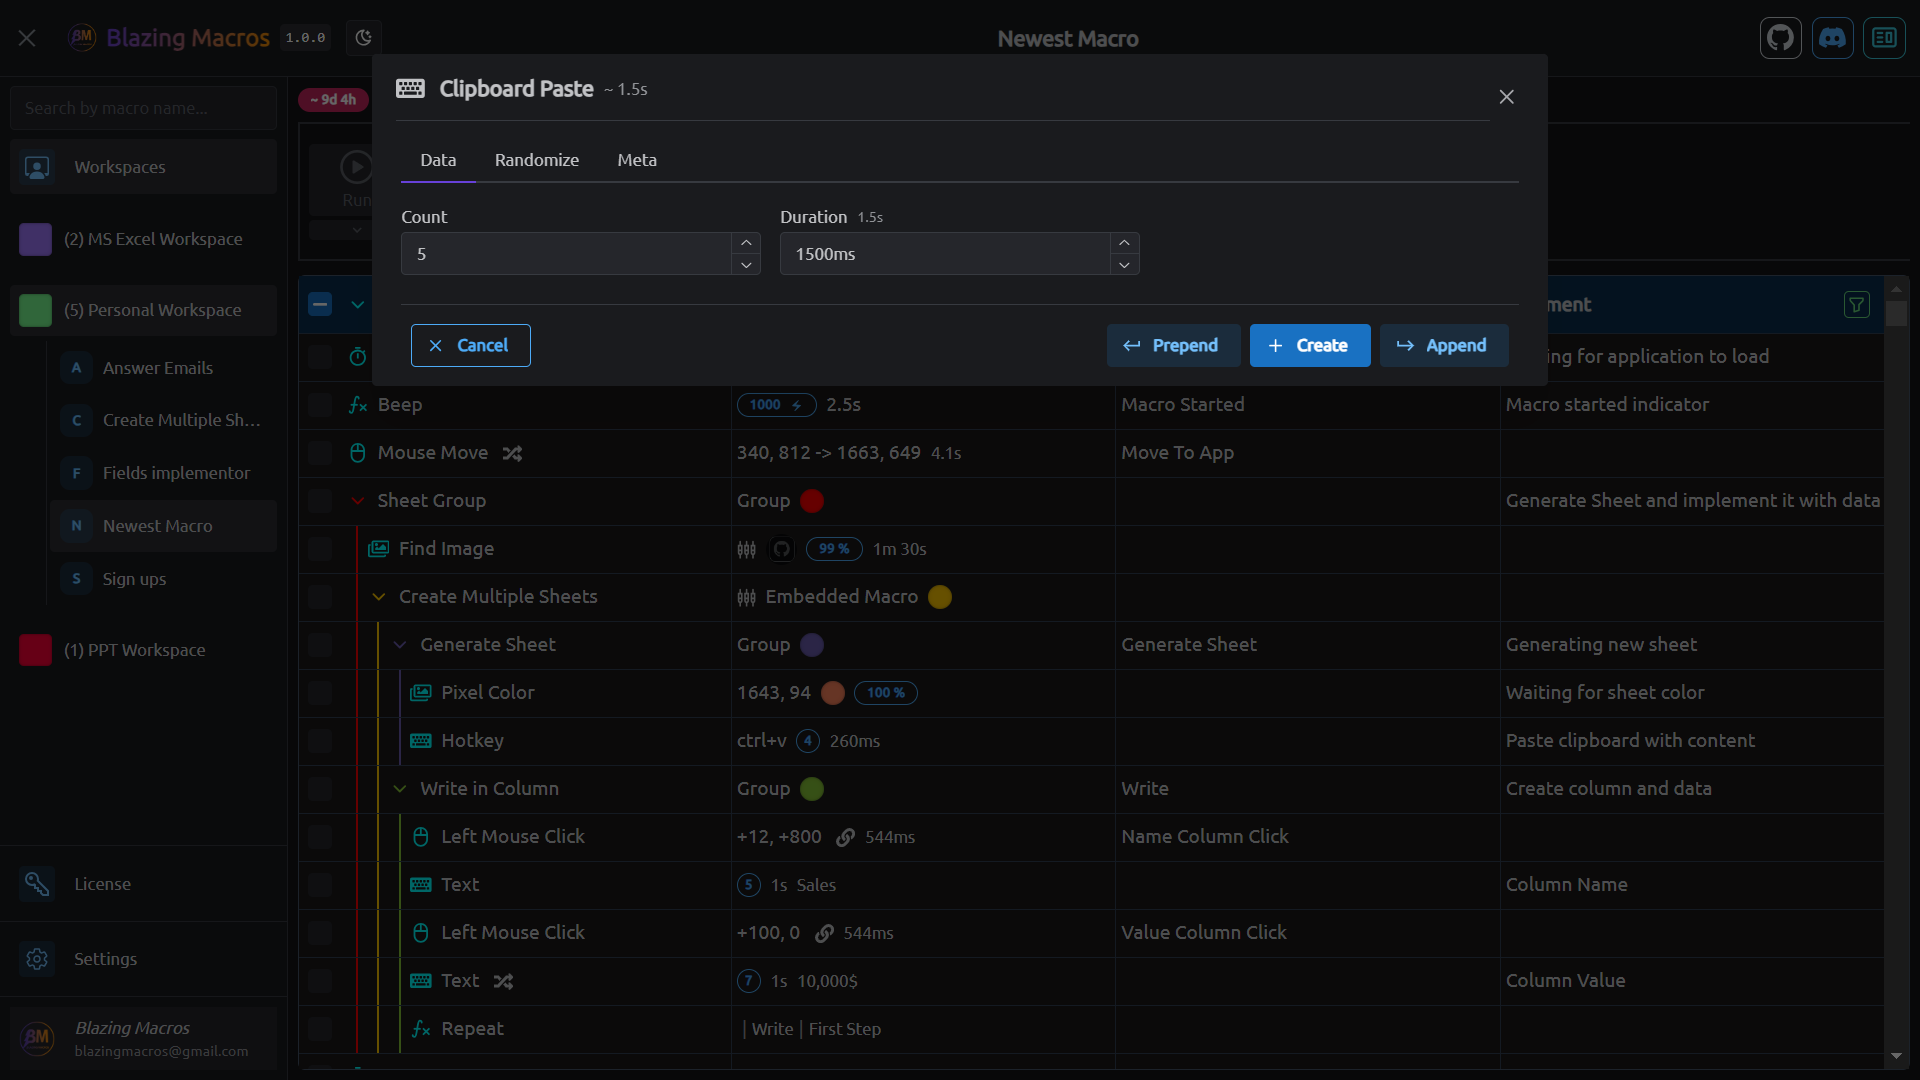Open Settings gear icon

(x=37, y=959)
